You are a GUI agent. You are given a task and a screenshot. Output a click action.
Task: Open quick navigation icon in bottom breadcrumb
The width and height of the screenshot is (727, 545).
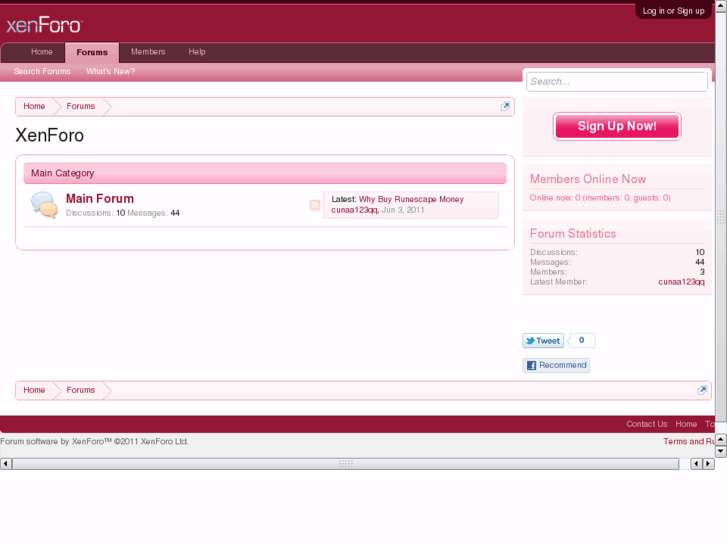[702, 390]
